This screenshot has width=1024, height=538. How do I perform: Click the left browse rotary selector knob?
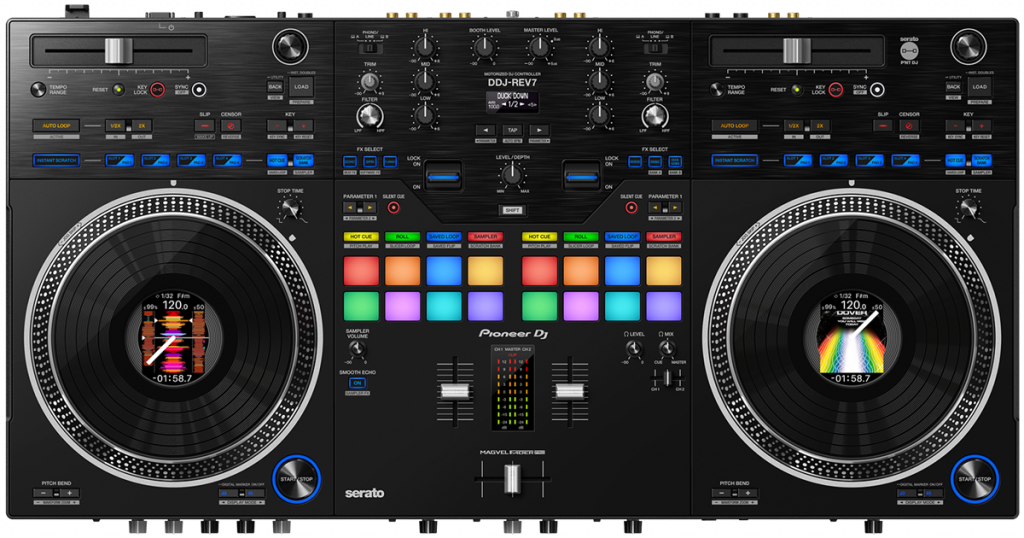(x=289, y=46)
